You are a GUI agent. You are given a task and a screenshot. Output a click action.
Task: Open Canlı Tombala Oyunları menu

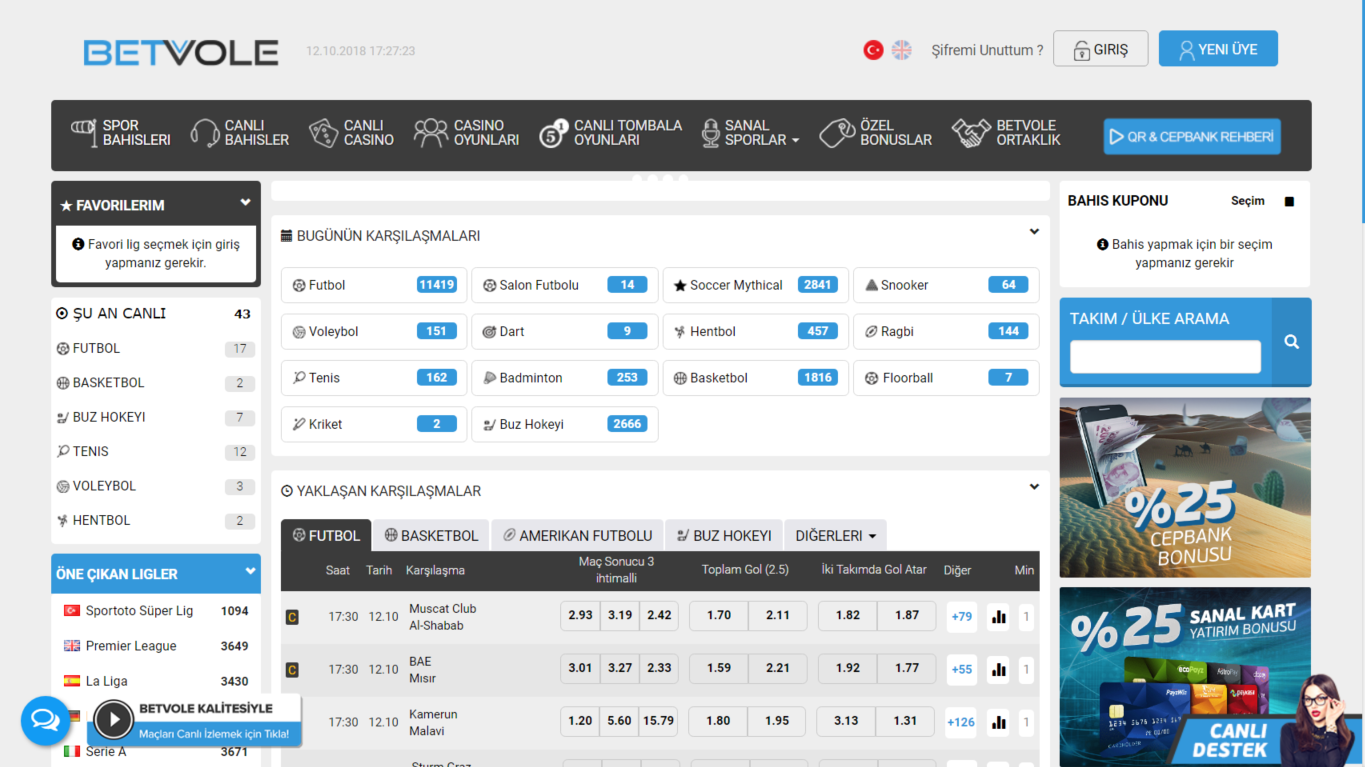tap(610, 133)
